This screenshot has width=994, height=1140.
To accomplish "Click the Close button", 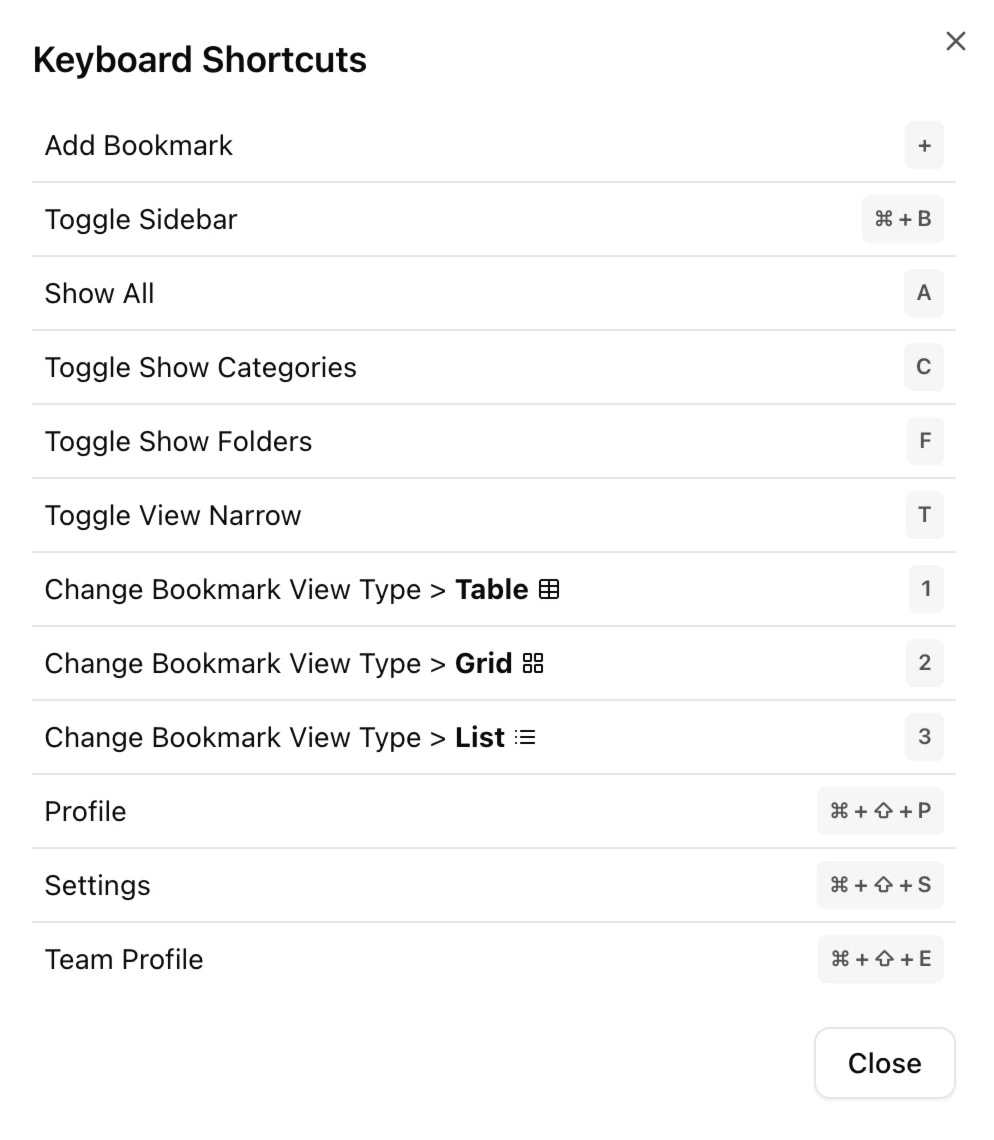I will click(884, 1063).
